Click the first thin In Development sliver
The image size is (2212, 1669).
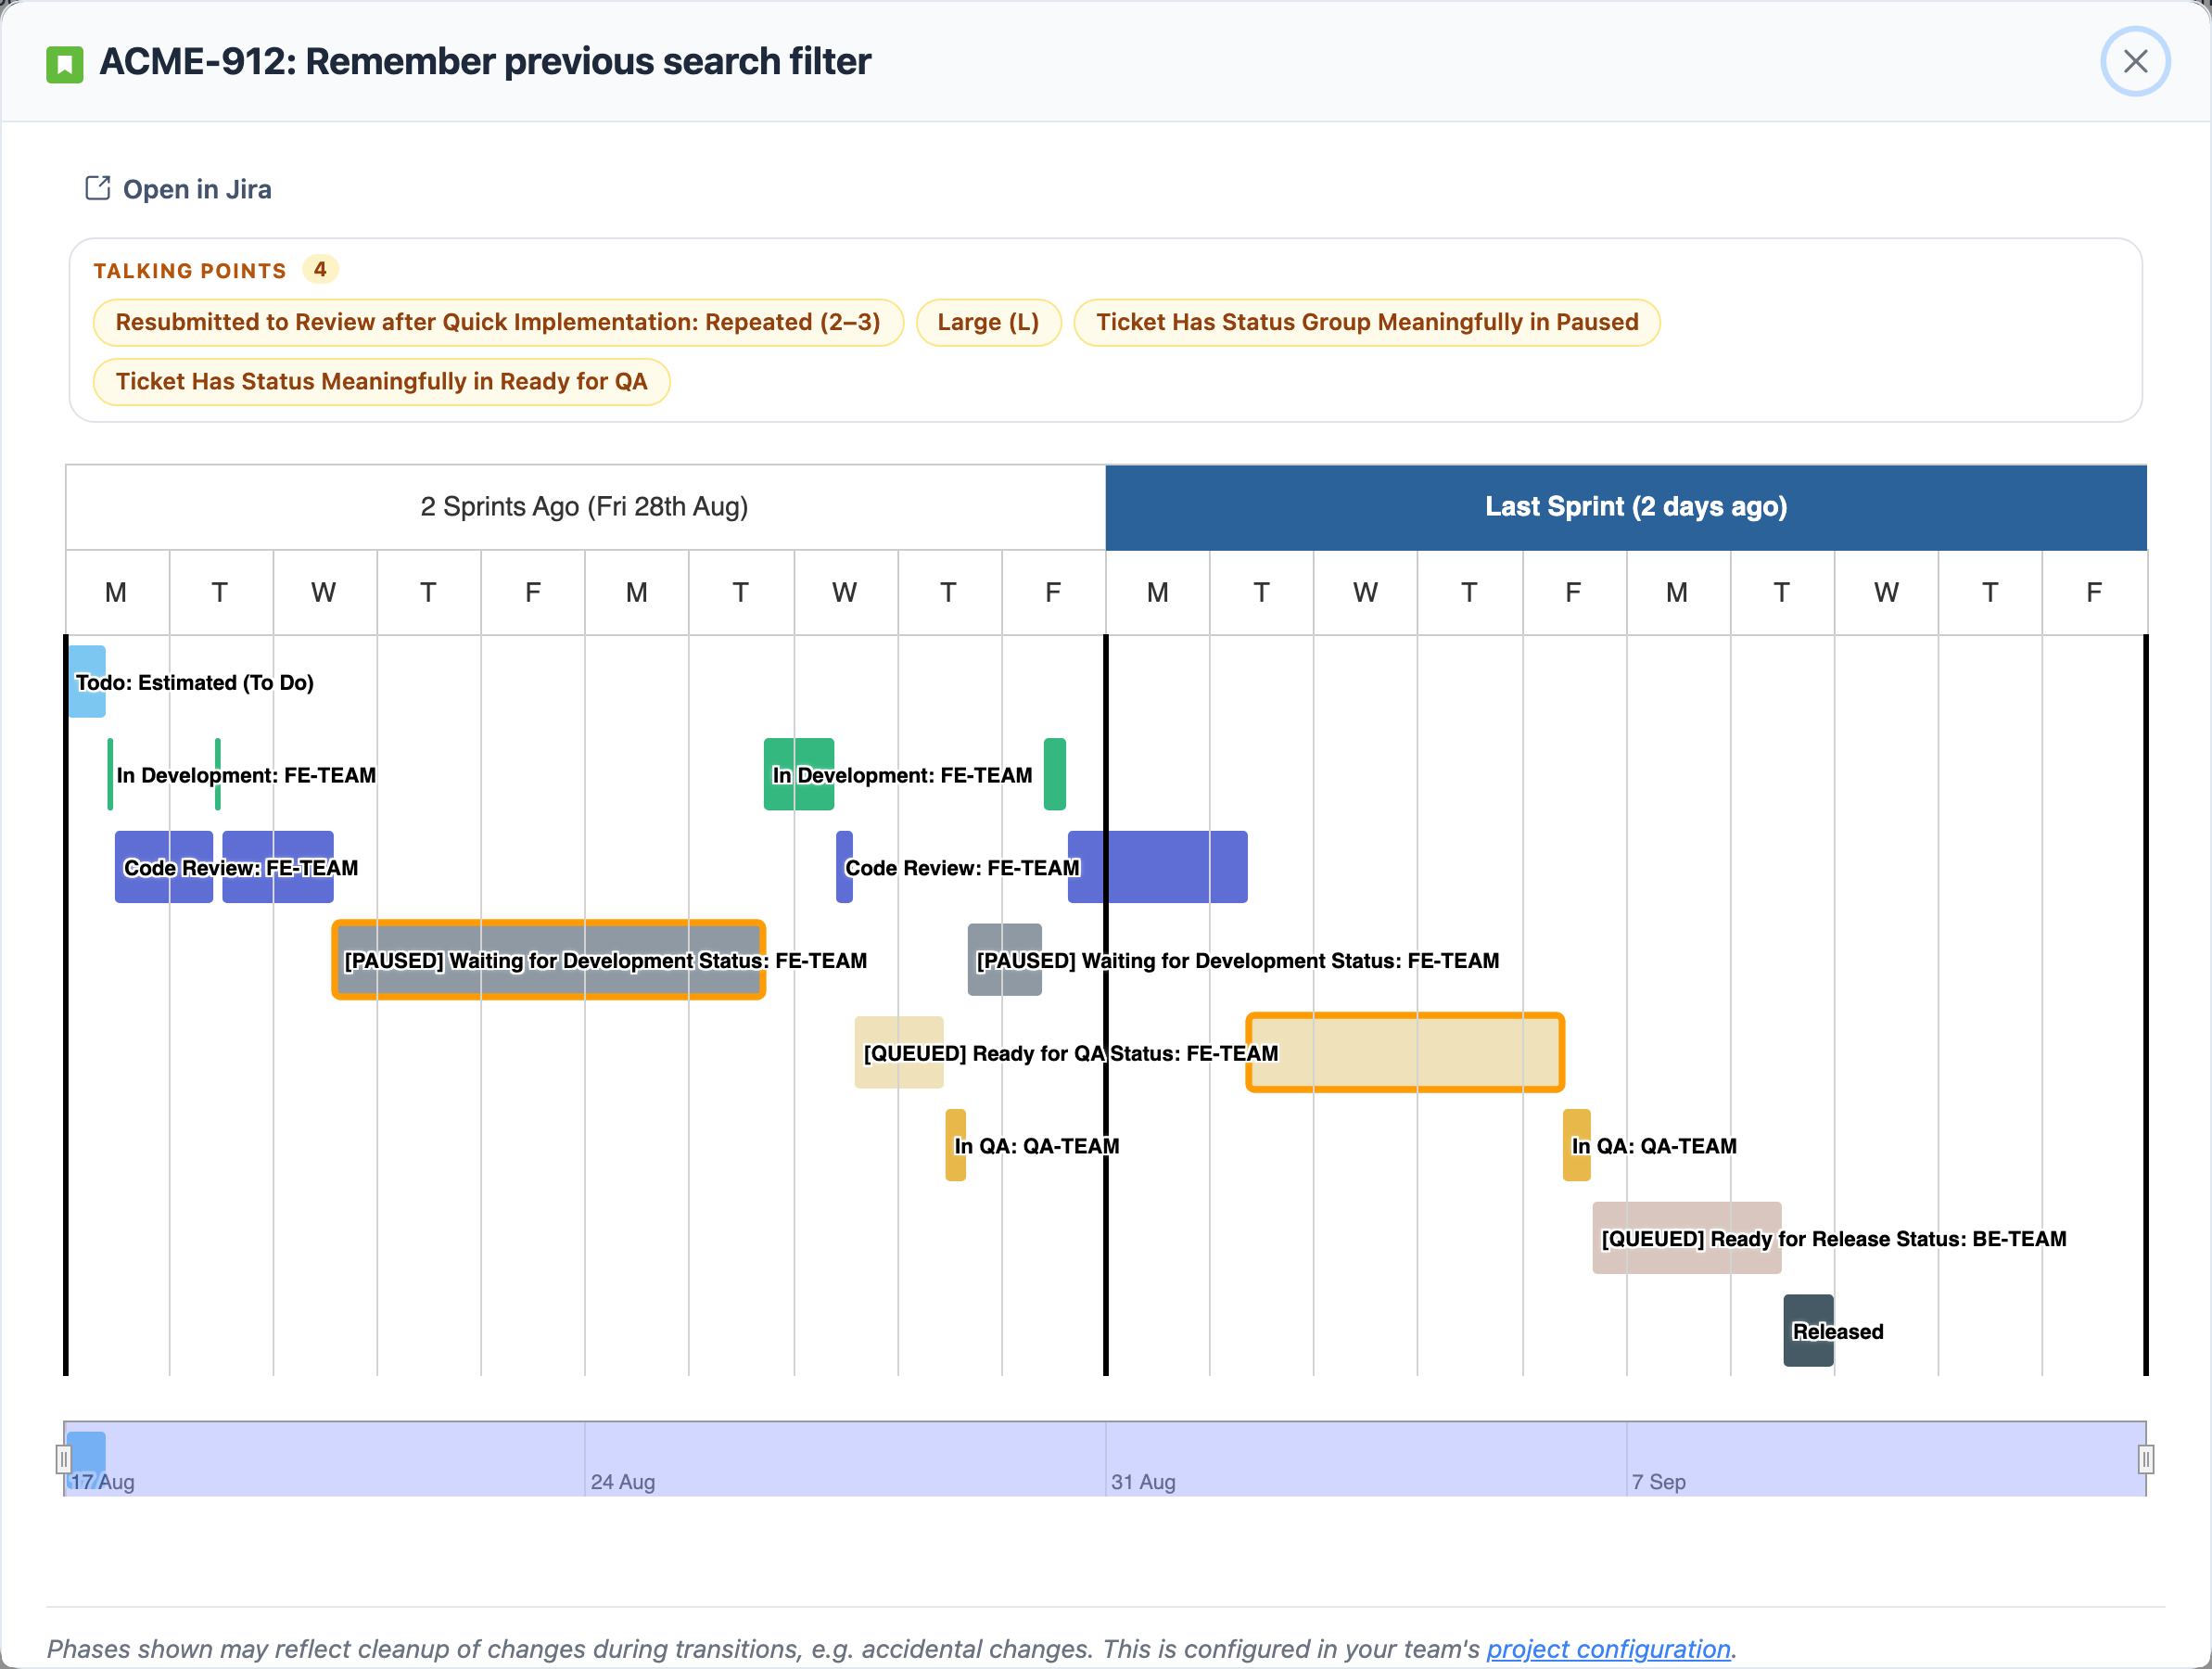pyautogui.click(x=110, y=774)
